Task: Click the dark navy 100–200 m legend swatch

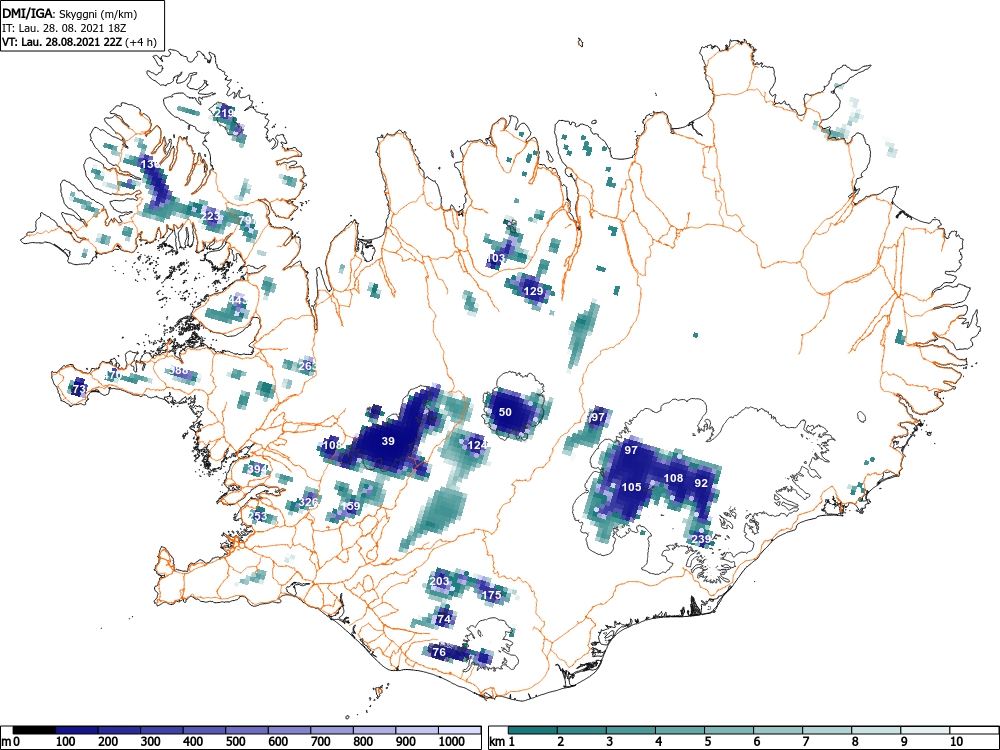Action: coord(77,730)
